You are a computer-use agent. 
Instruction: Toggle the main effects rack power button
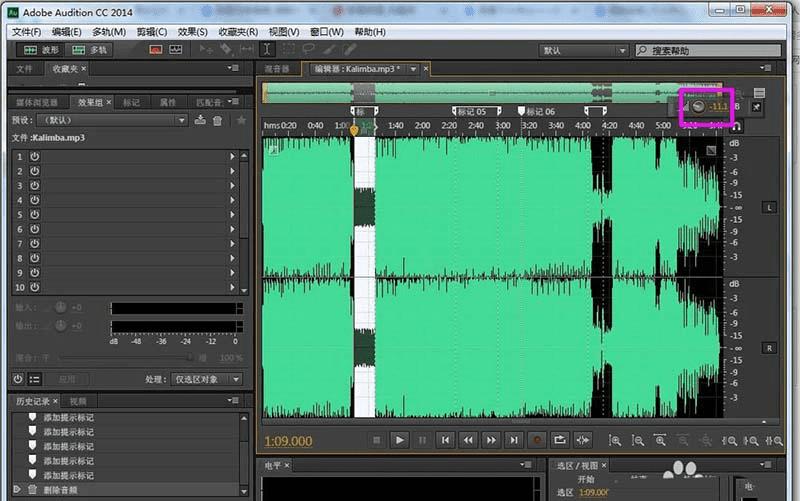pyautogui.click(x=18, y=379)
